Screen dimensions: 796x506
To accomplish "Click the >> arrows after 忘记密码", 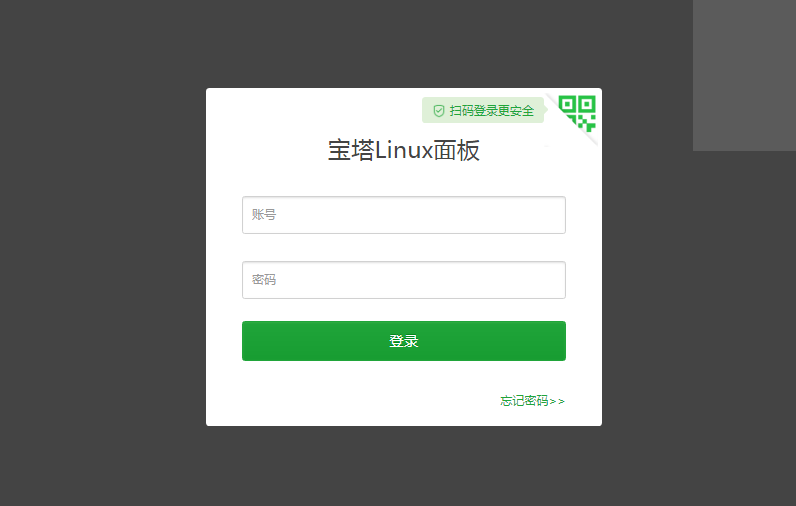I will point(557,401).
